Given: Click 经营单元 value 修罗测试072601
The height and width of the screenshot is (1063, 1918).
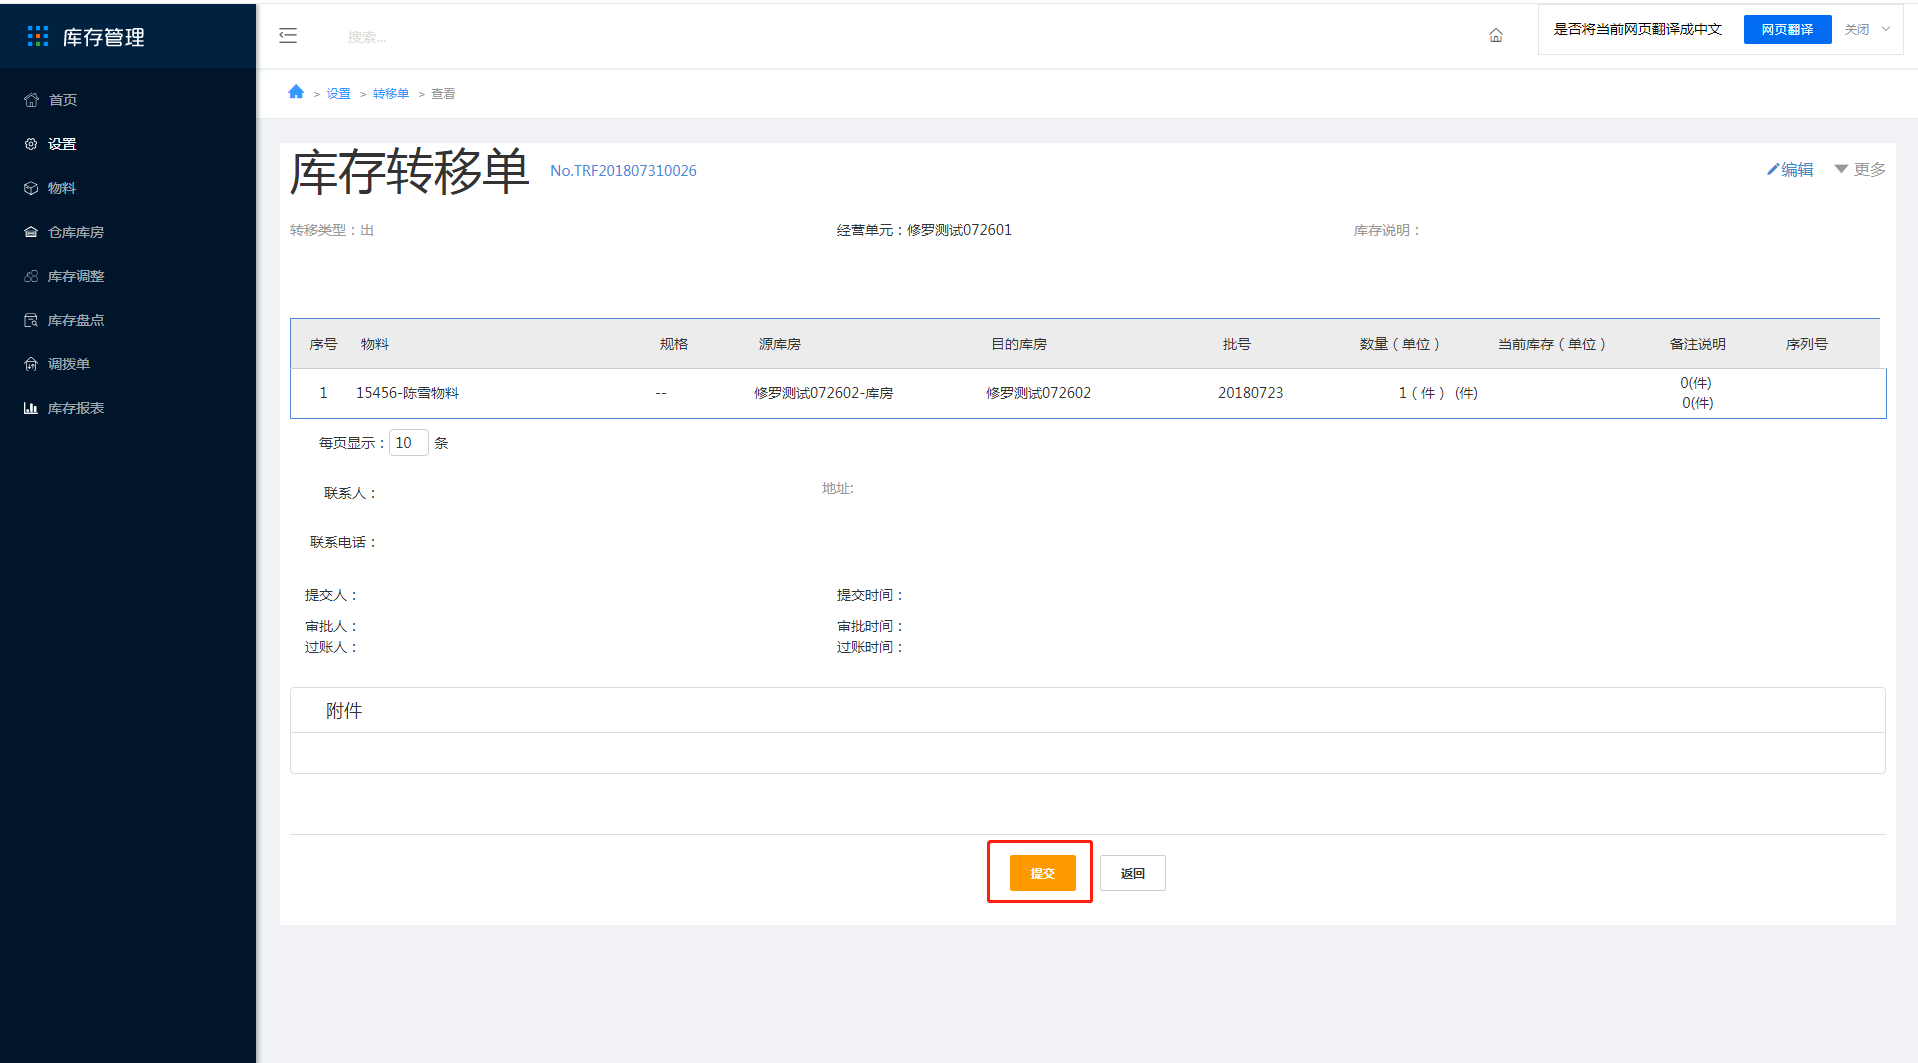Looking at the screenshot, I should point(959,230).
